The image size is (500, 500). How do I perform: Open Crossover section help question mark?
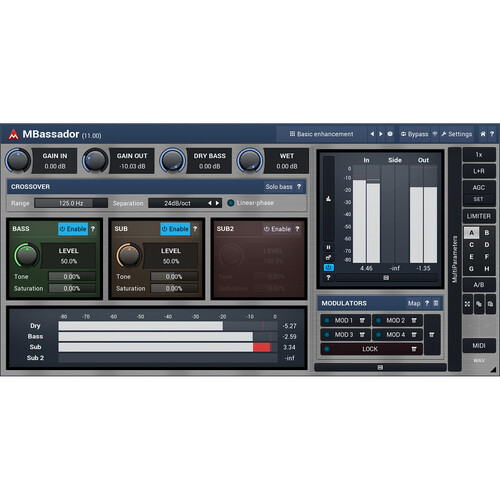click(299, 187)
